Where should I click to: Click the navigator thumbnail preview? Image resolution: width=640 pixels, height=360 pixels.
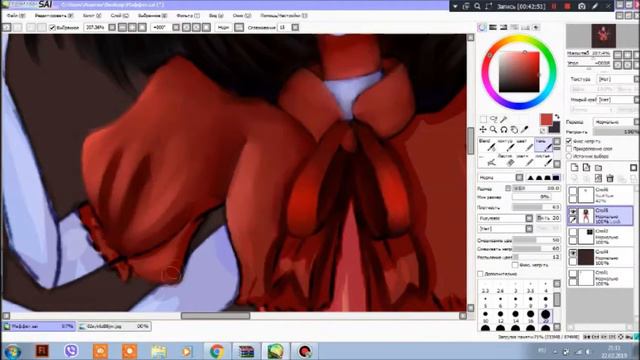pos(603,36)
